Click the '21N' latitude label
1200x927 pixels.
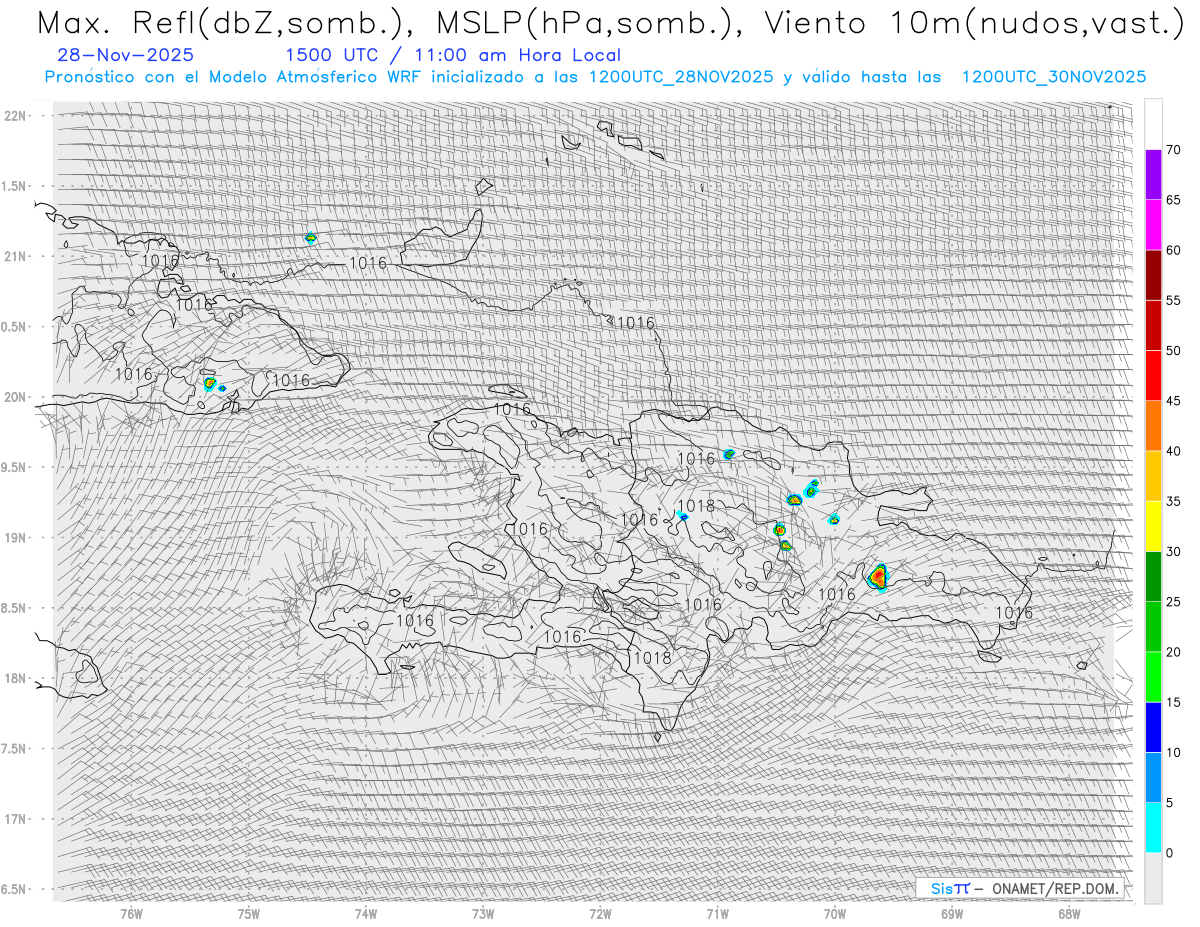16,256
